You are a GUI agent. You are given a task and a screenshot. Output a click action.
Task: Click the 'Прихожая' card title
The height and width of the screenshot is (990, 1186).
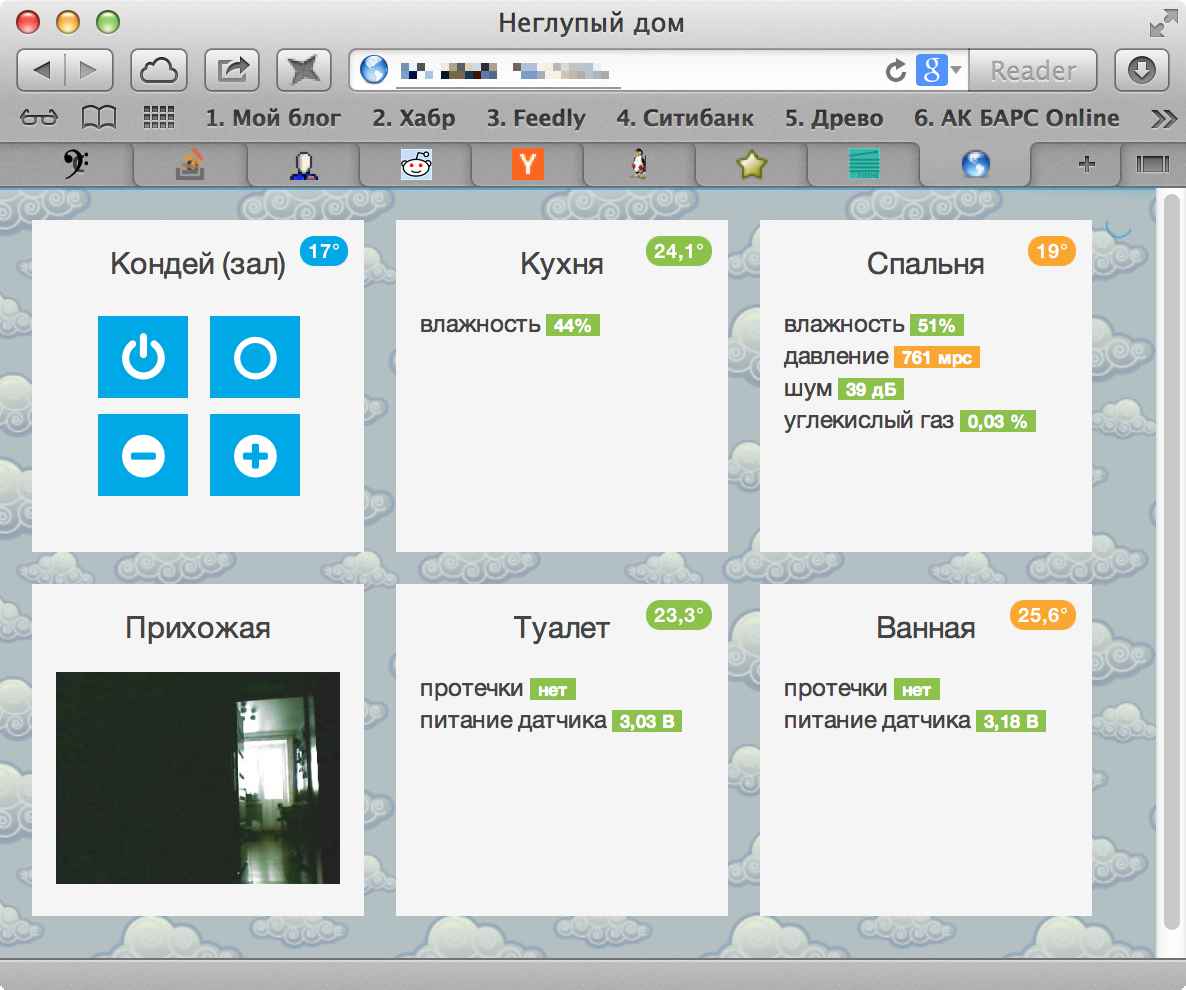pyautogui.click(x=197, y=628)
